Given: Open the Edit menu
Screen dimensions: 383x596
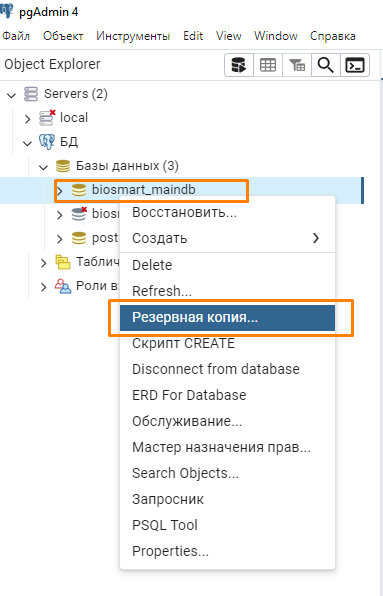Looking at the screenshot, I should pos(193,36).
